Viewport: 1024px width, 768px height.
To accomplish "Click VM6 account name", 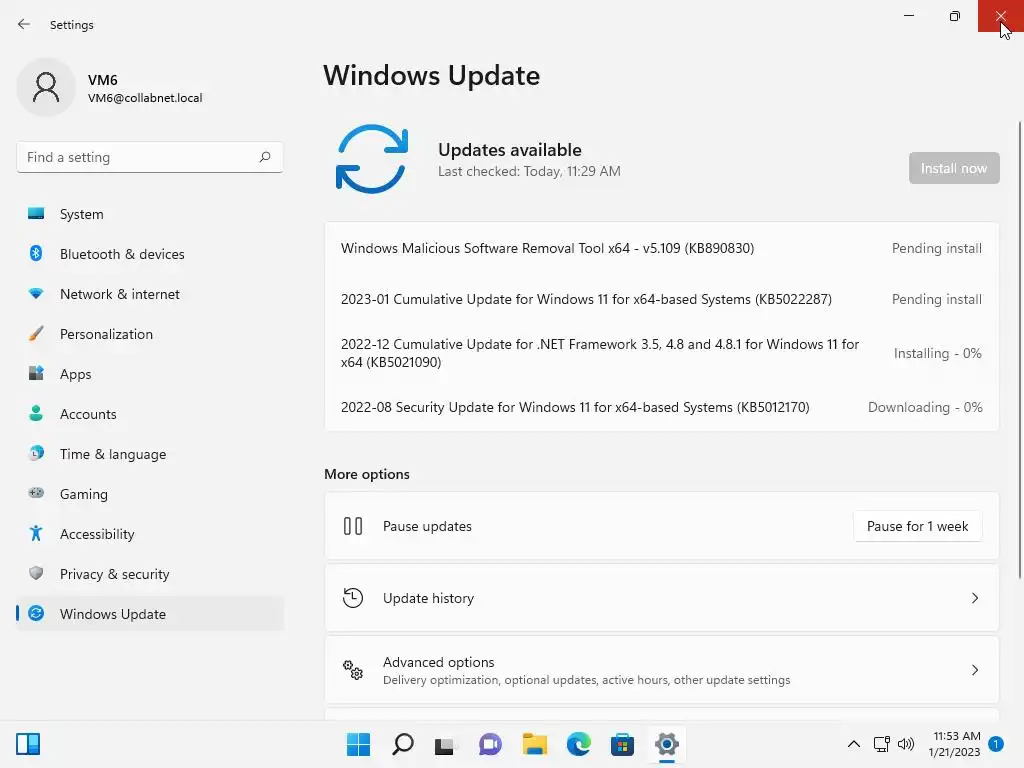I will tap(103, 80).
